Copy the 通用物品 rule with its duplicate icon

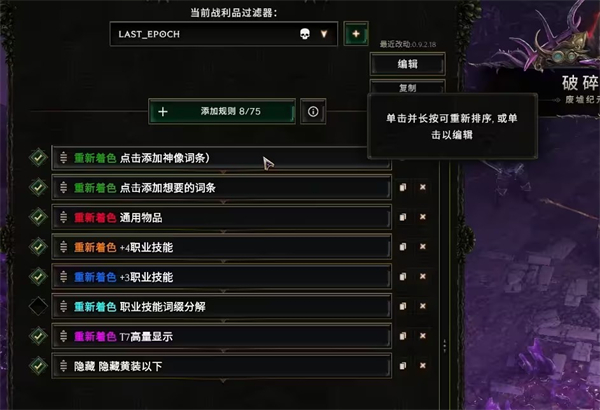pos(403,217)
